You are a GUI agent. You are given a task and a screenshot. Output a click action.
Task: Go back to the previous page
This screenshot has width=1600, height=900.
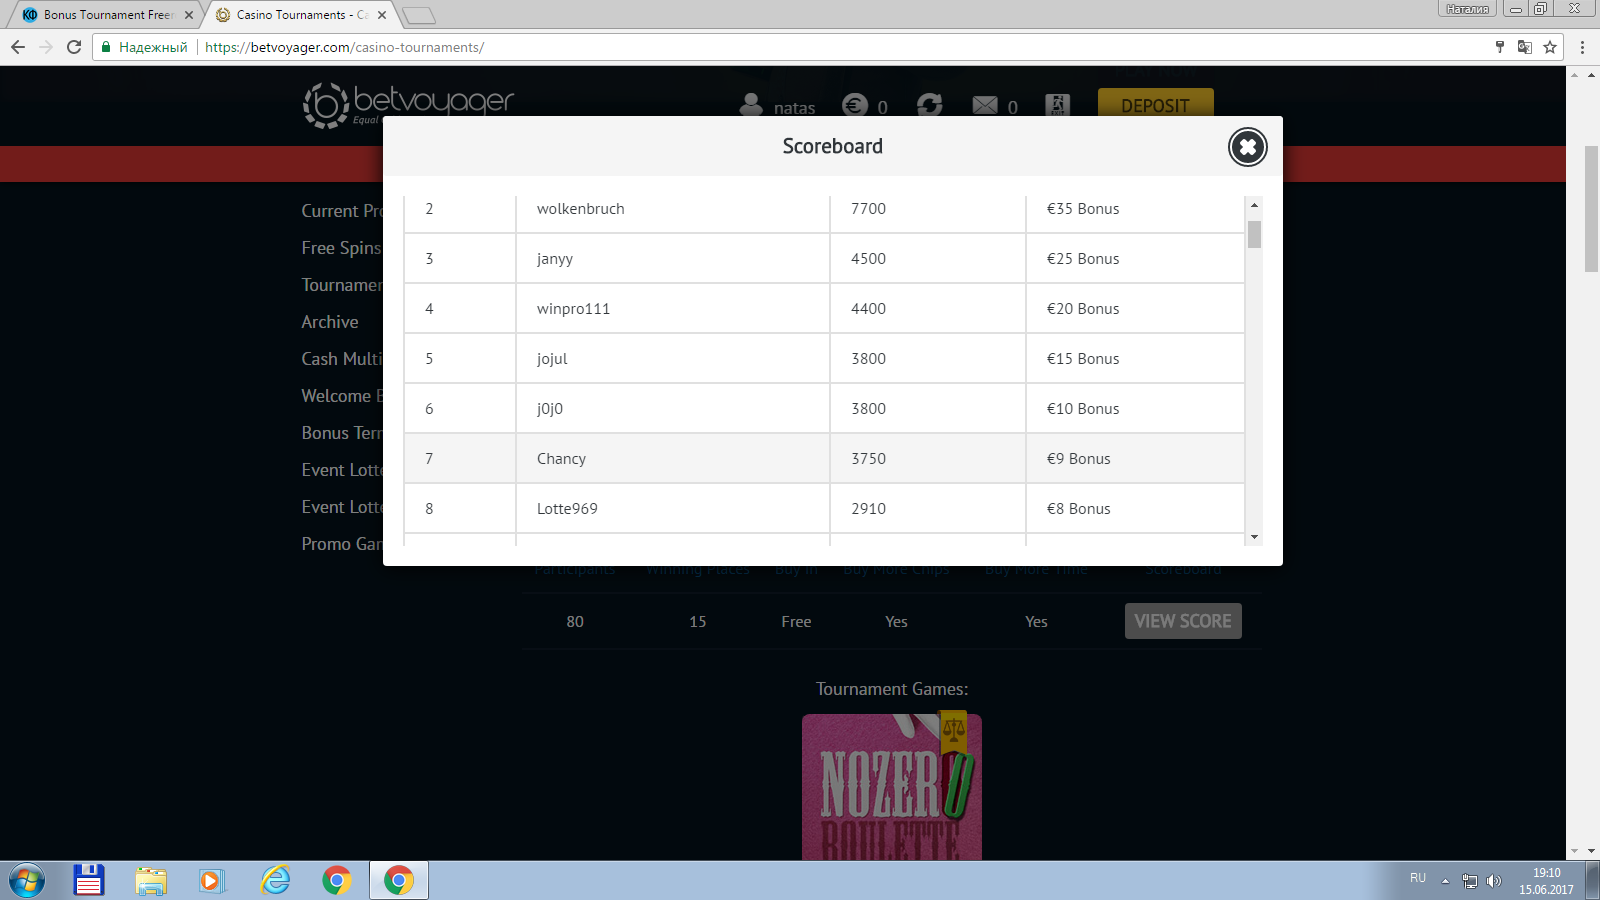(x=18, y=47)
